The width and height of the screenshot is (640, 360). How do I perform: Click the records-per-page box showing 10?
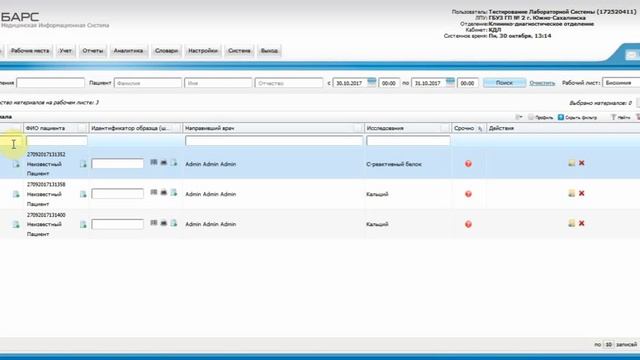(x=608, y=344)
